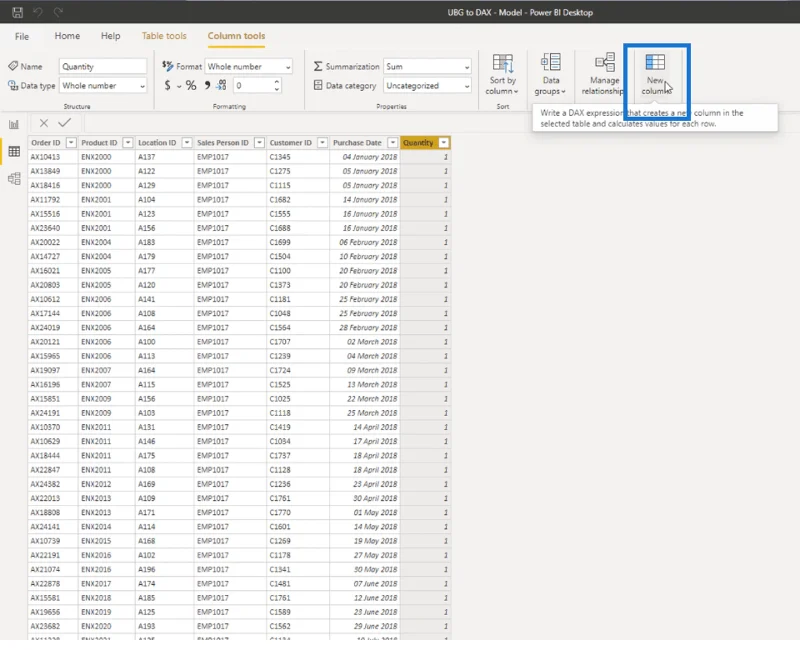Commit formula with the checkmark icon
Screen dimensions: 800x650
(65, 123)
